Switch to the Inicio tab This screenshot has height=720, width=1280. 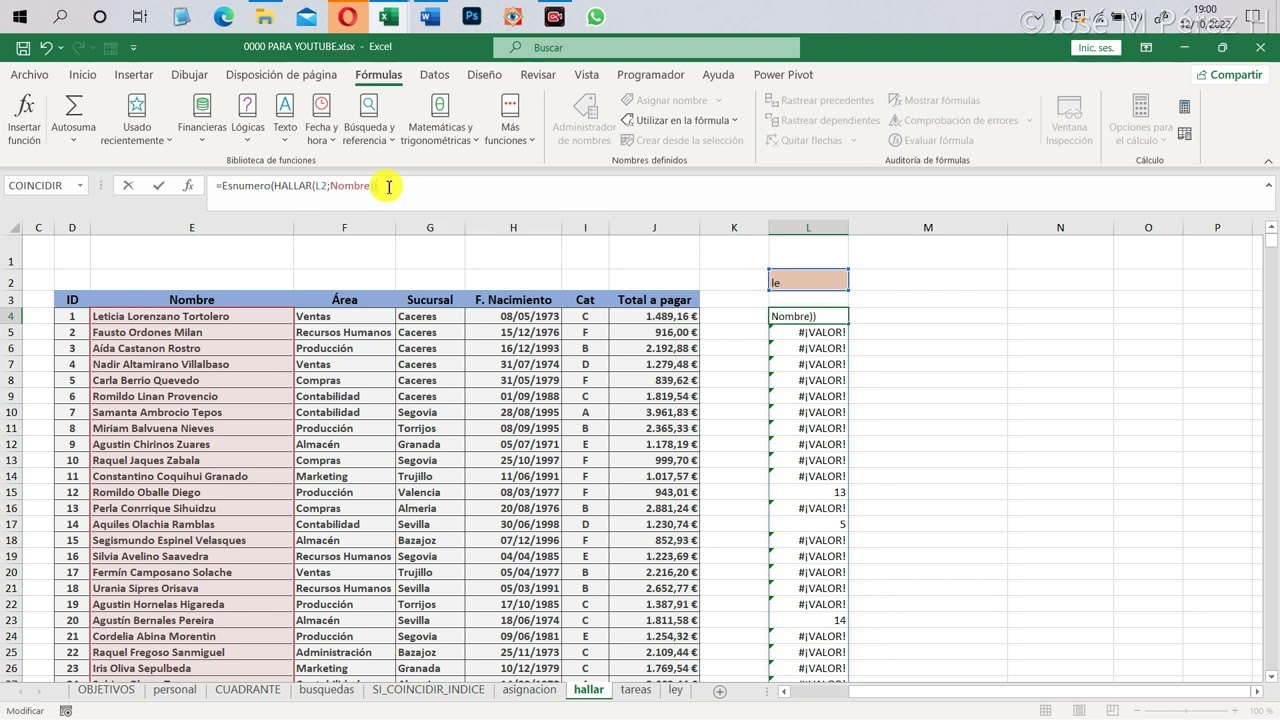coord(83,75)
